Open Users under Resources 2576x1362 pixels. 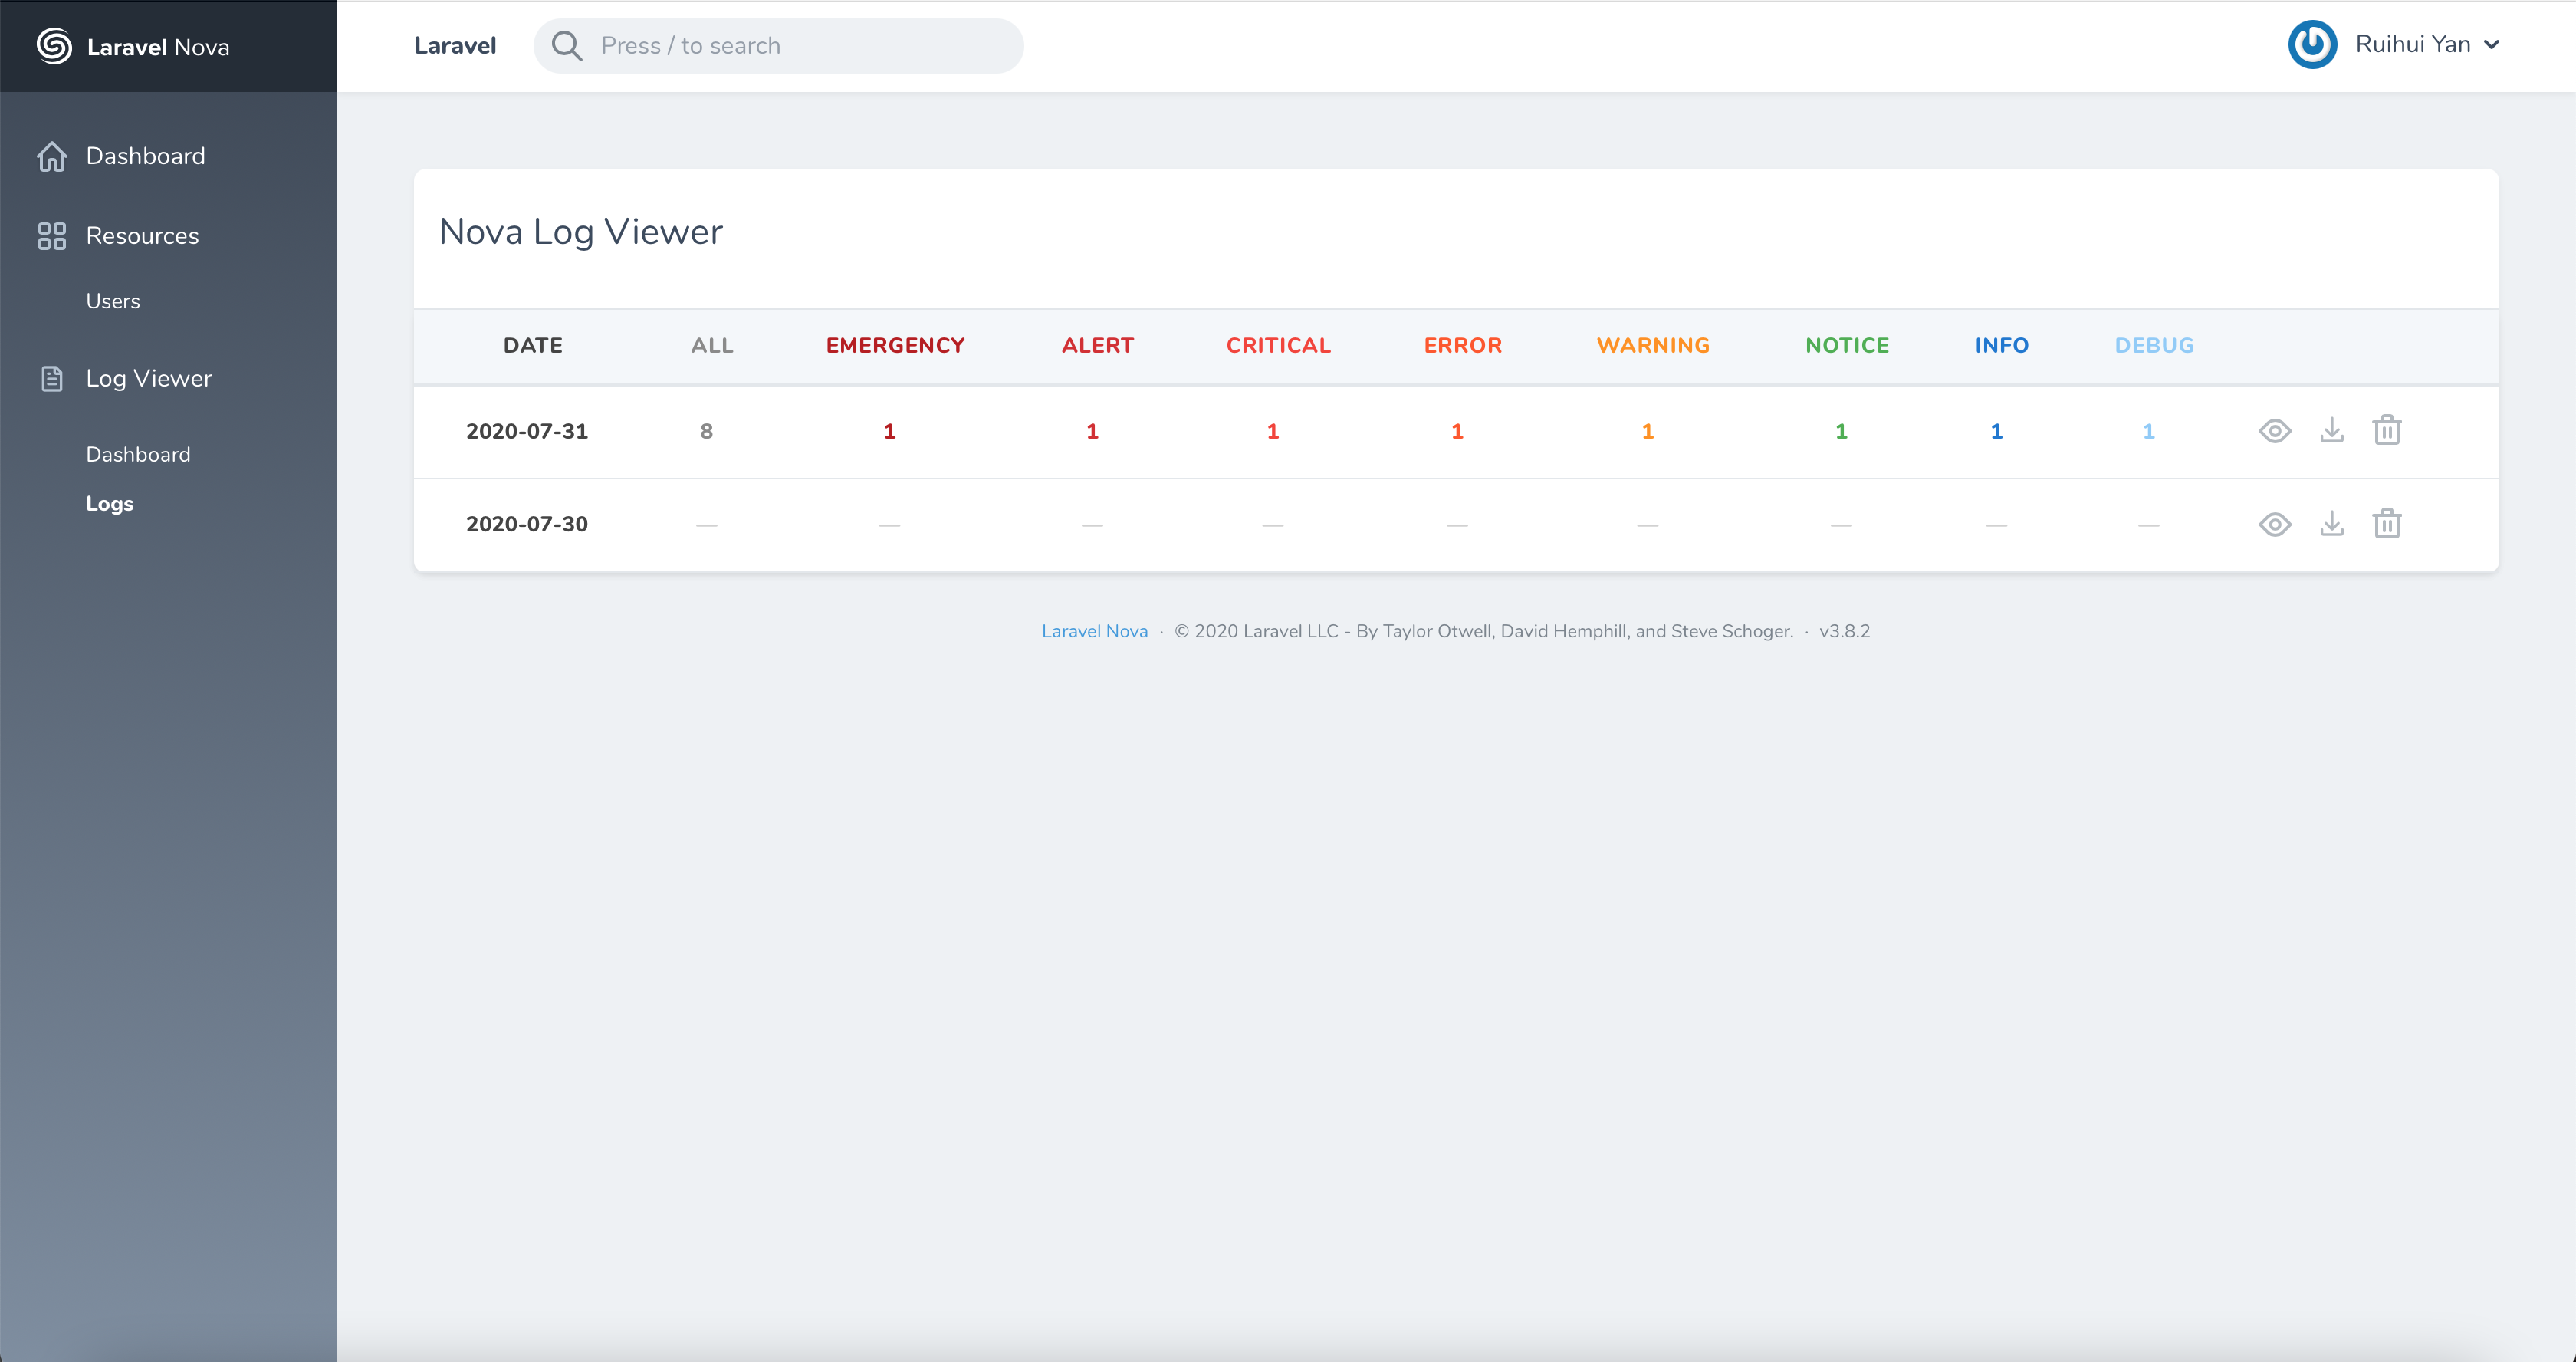(x=113, y=301)
